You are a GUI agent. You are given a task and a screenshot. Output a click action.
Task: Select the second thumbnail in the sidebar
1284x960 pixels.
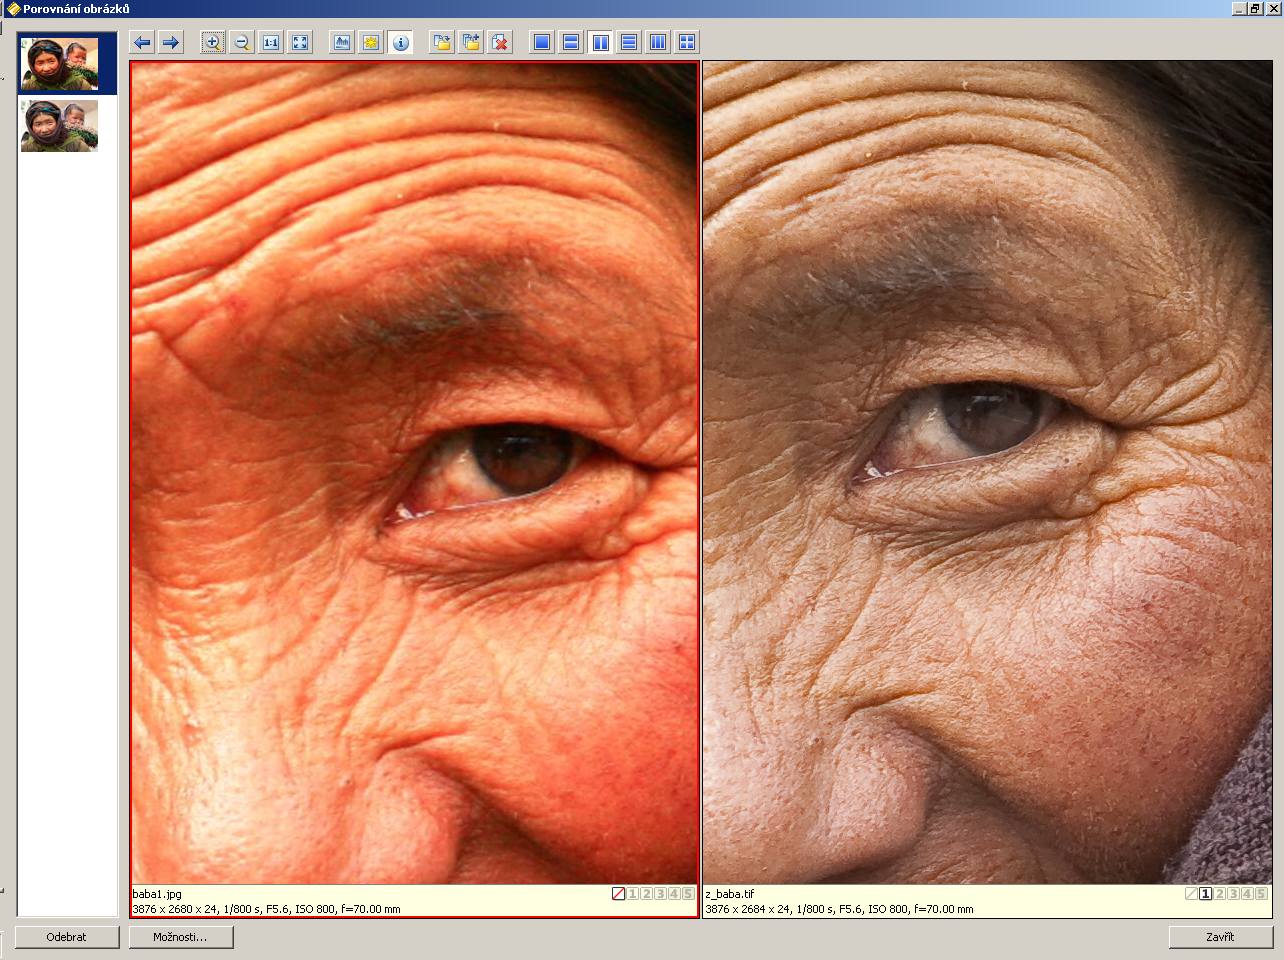60,126
